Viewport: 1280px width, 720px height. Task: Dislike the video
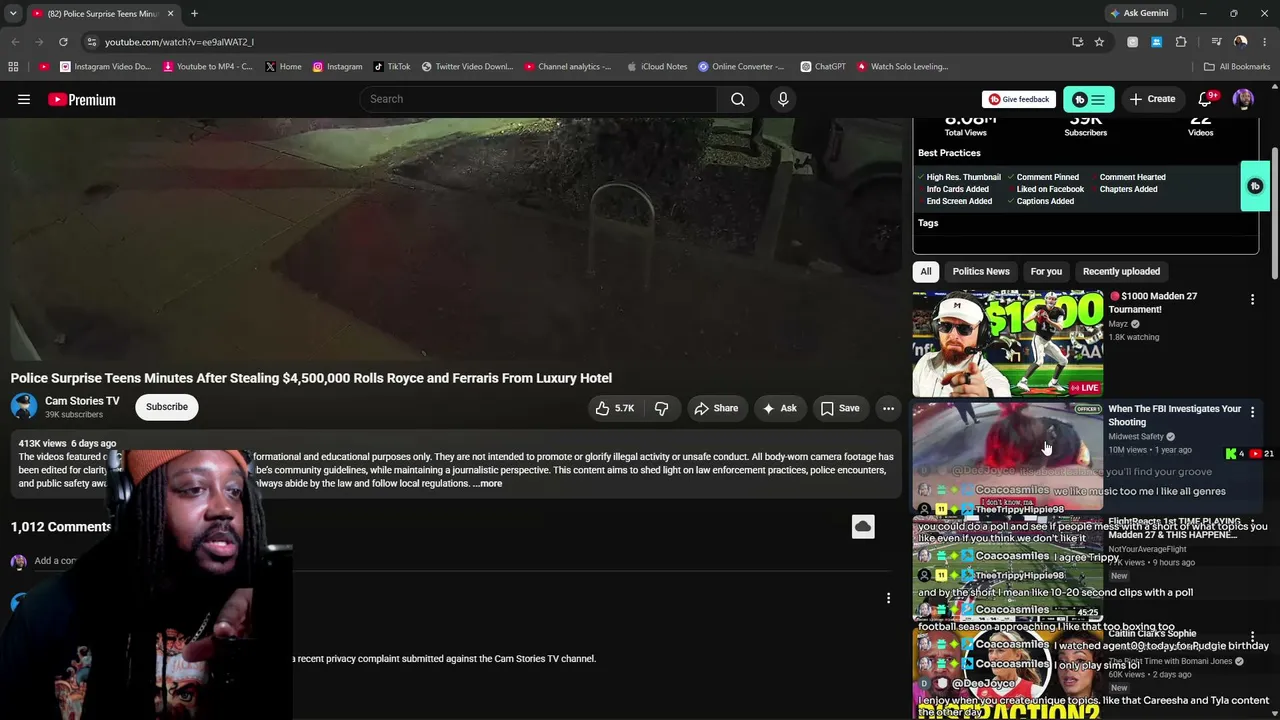[x=661, y=408]
